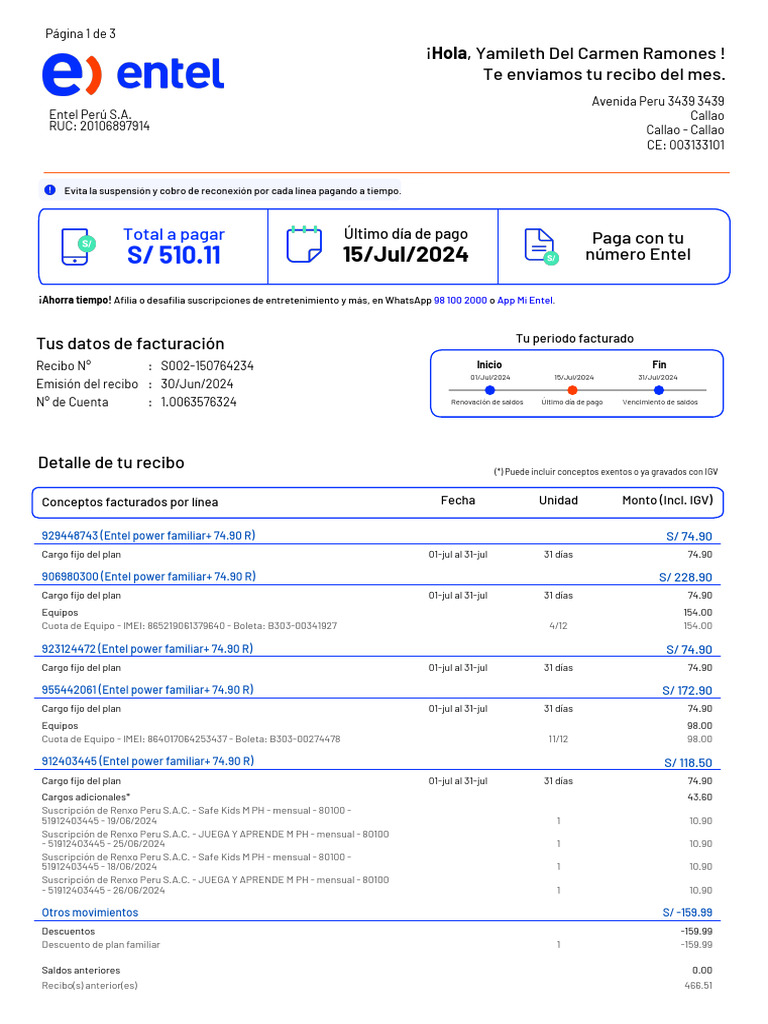Click the Conceptos facturados por línea header
This screenshot has width=768, height=1024.
130,502
